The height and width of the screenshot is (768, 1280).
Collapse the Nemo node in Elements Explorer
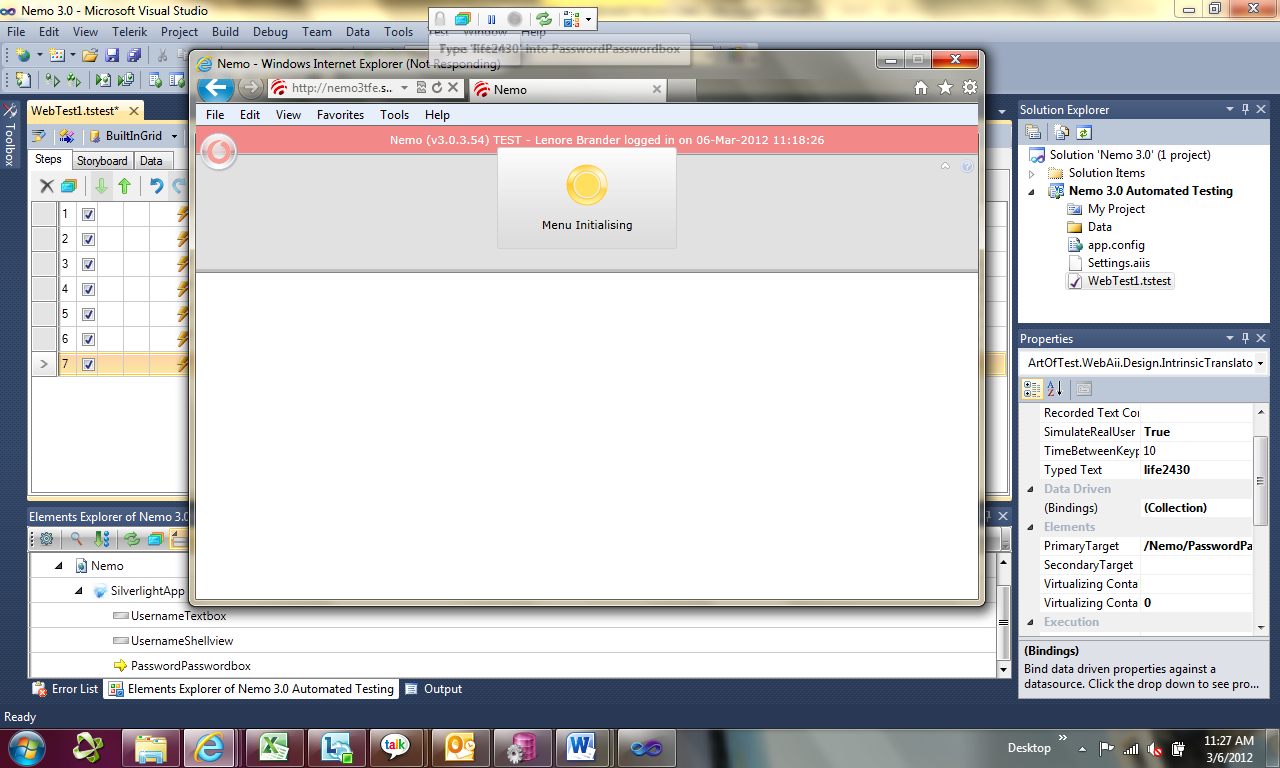[59, 566]
